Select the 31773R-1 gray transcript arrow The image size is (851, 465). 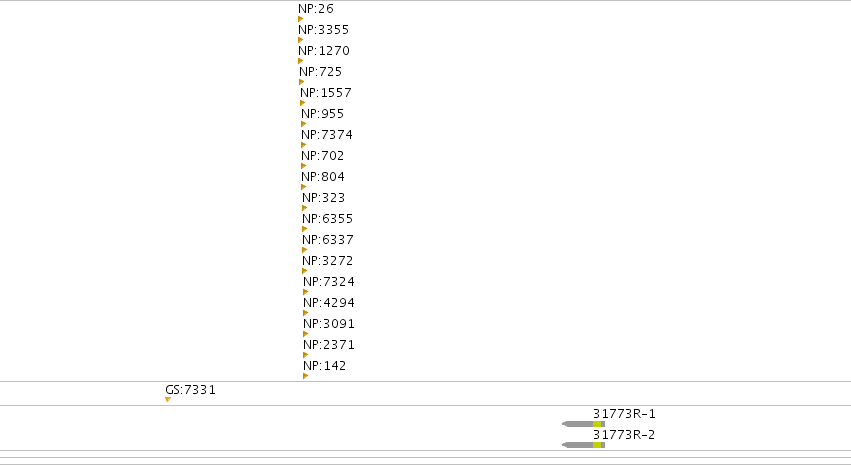tap(583, 424)
